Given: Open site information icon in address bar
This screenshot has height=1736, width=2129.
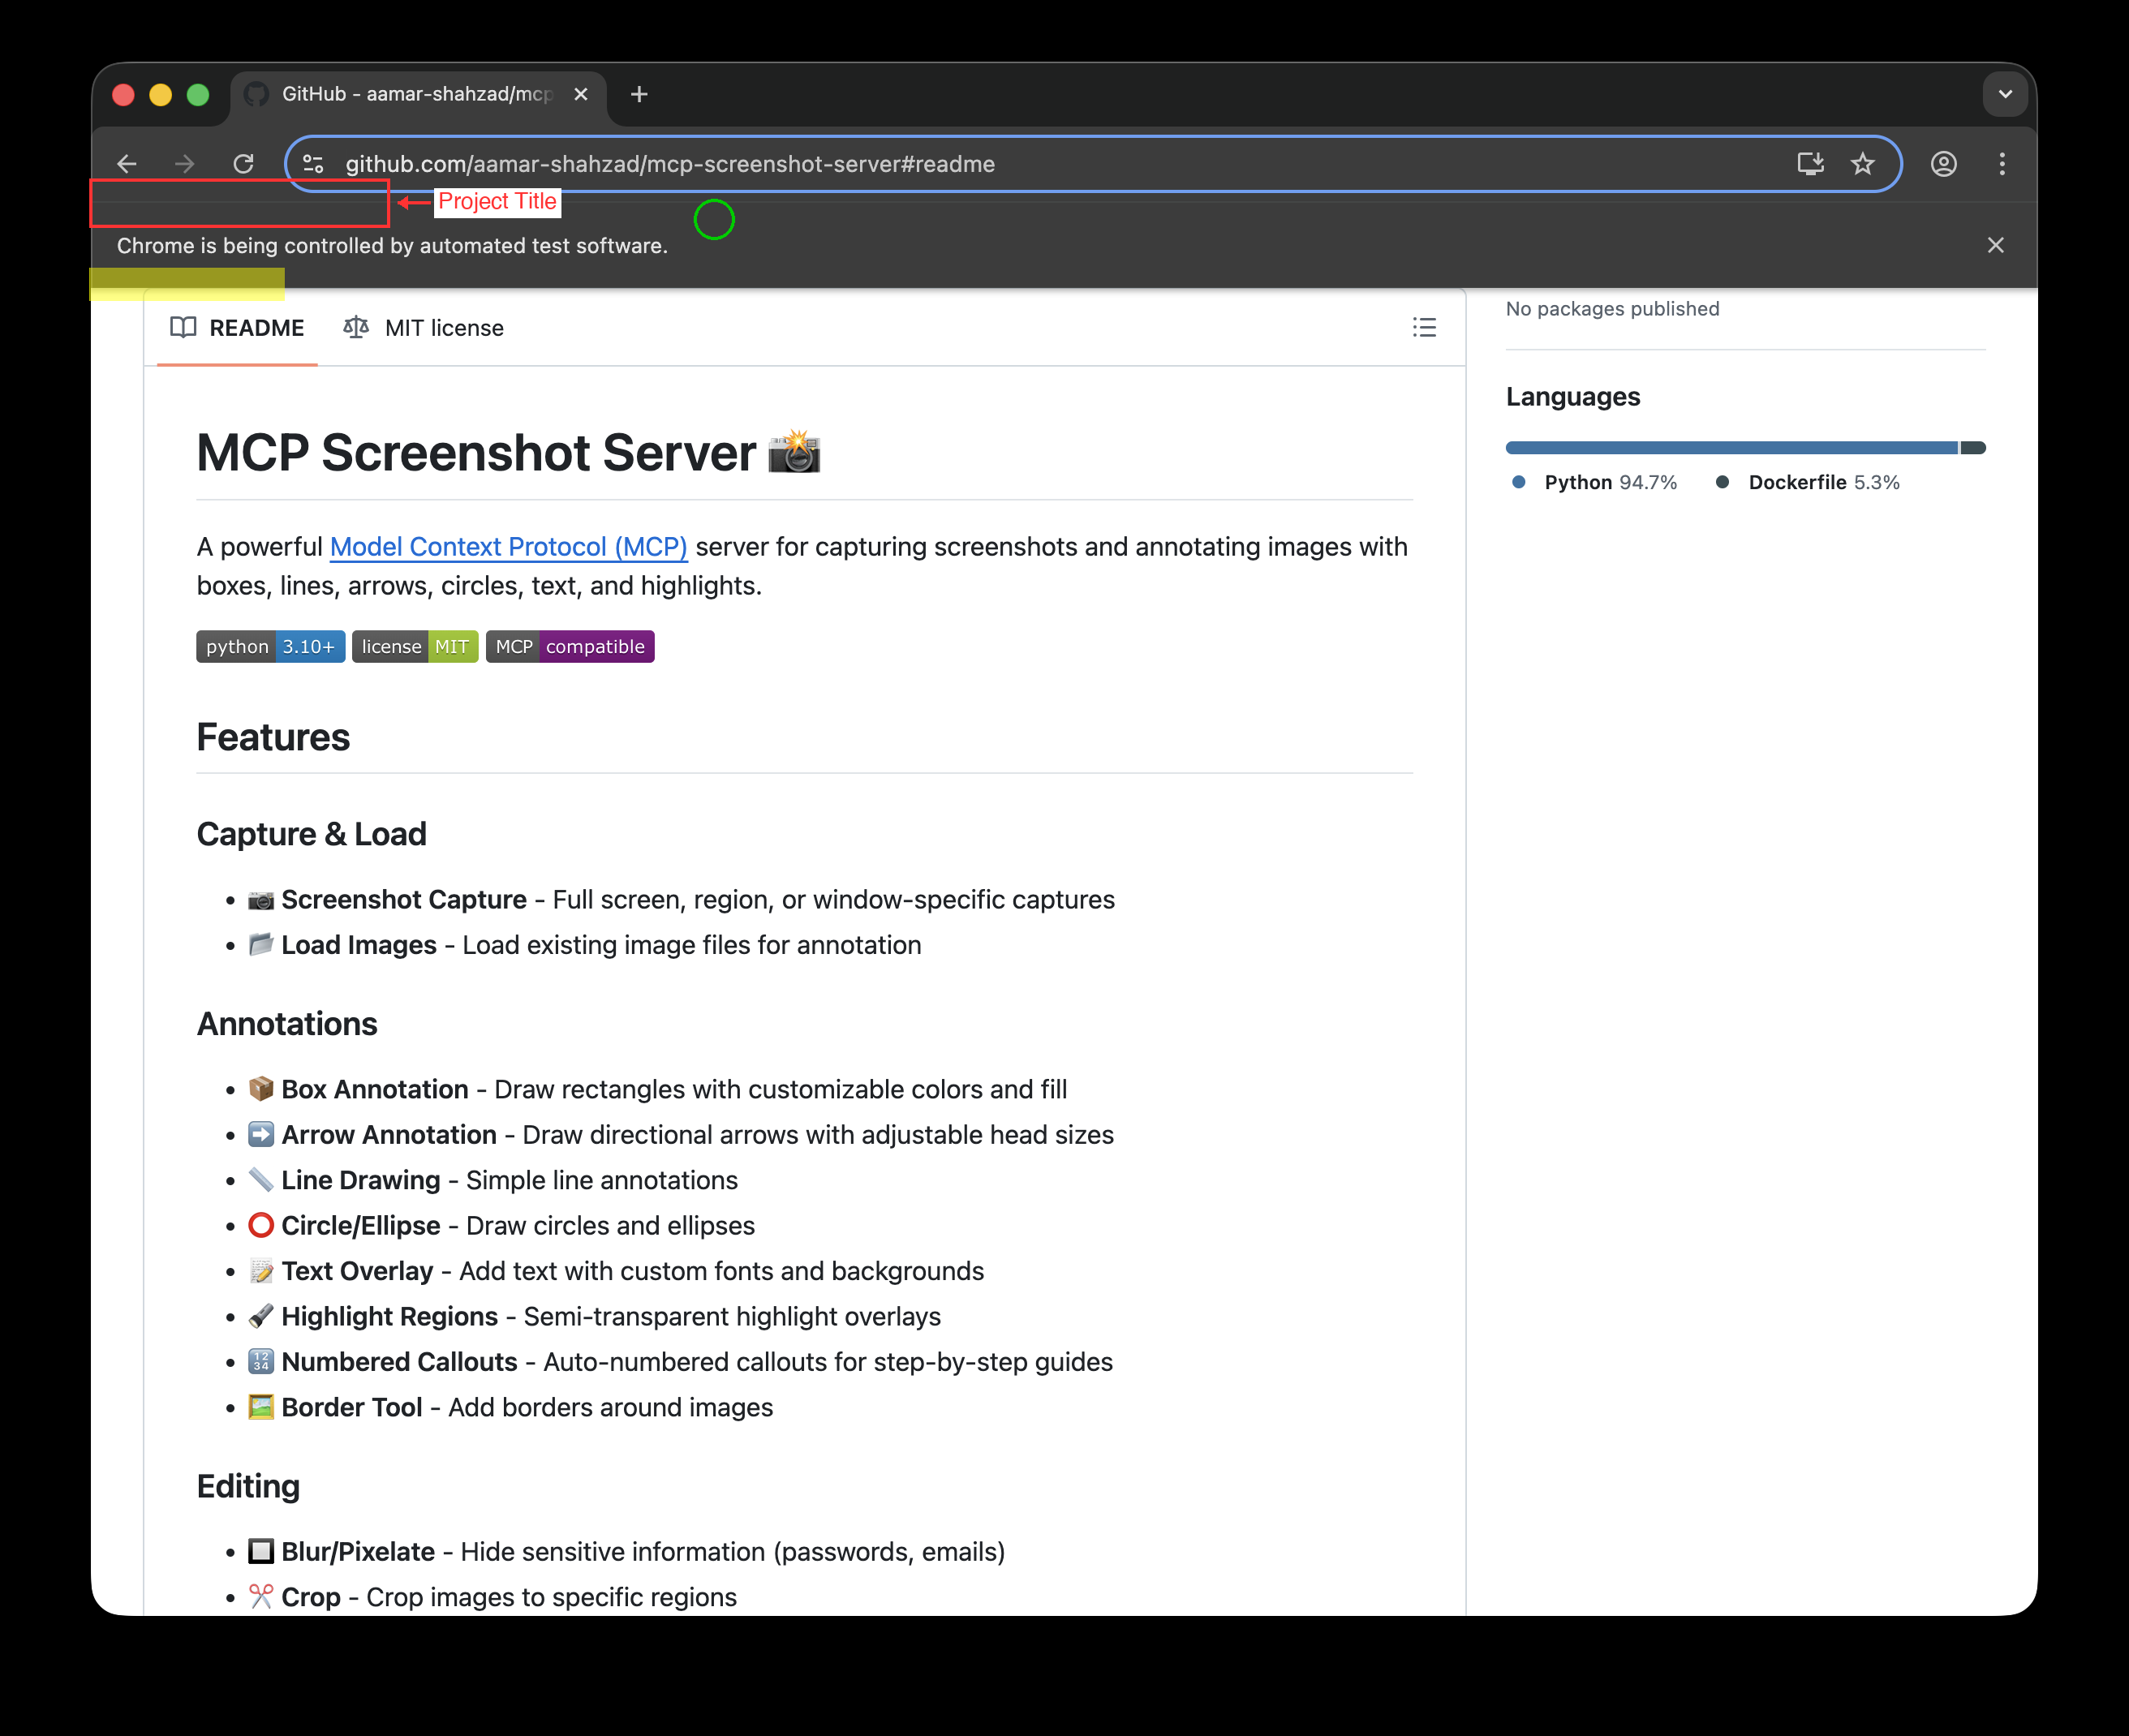Looking at the screenshot, I should point(313,164).
